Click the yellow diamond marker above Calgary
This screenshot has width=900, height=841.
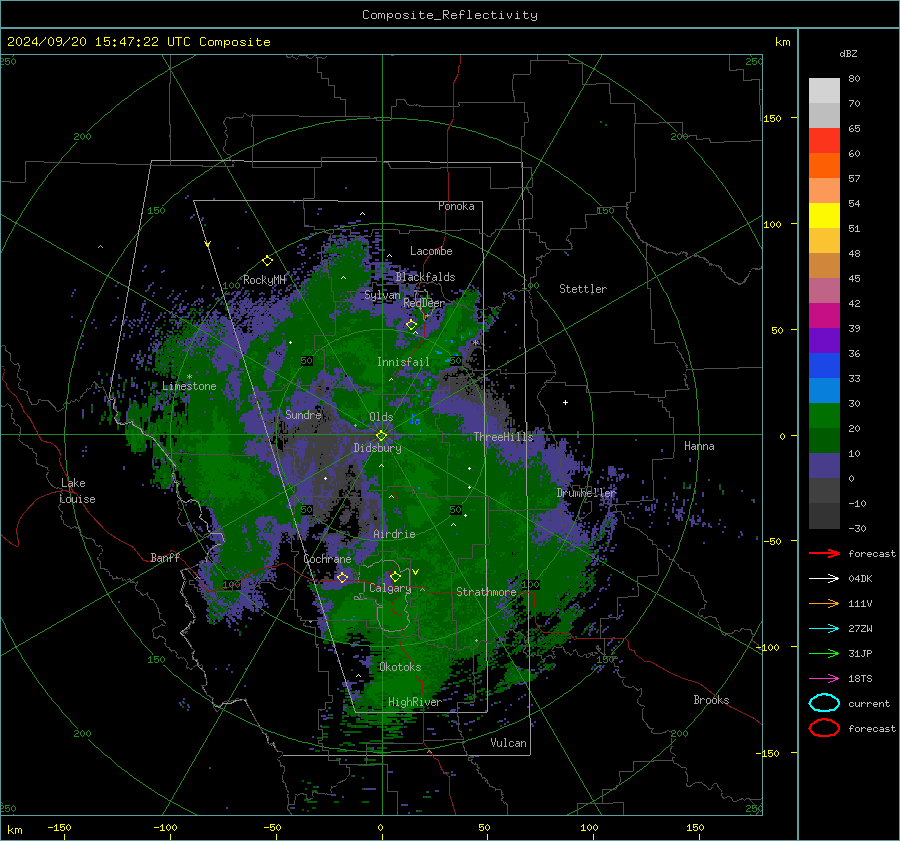pyautogui.click(x=395, y=576)
